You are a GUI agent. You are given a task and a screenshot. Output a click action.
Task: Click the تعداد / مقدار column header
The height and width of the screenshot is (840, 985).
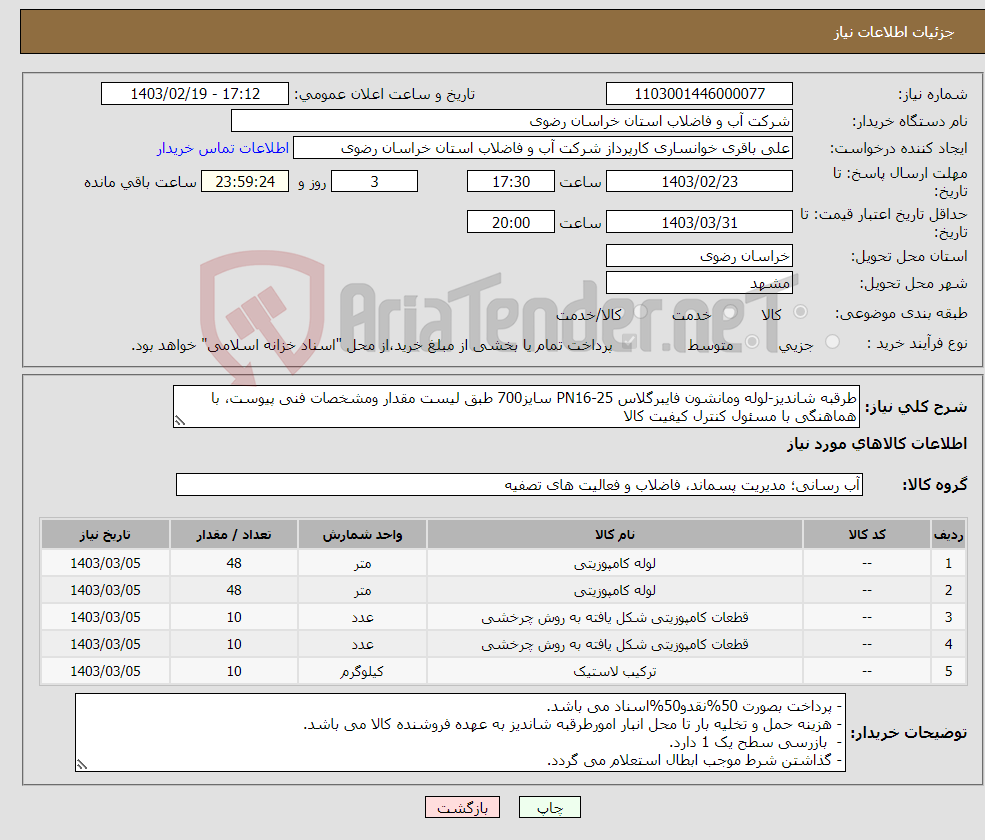(234, 535)
